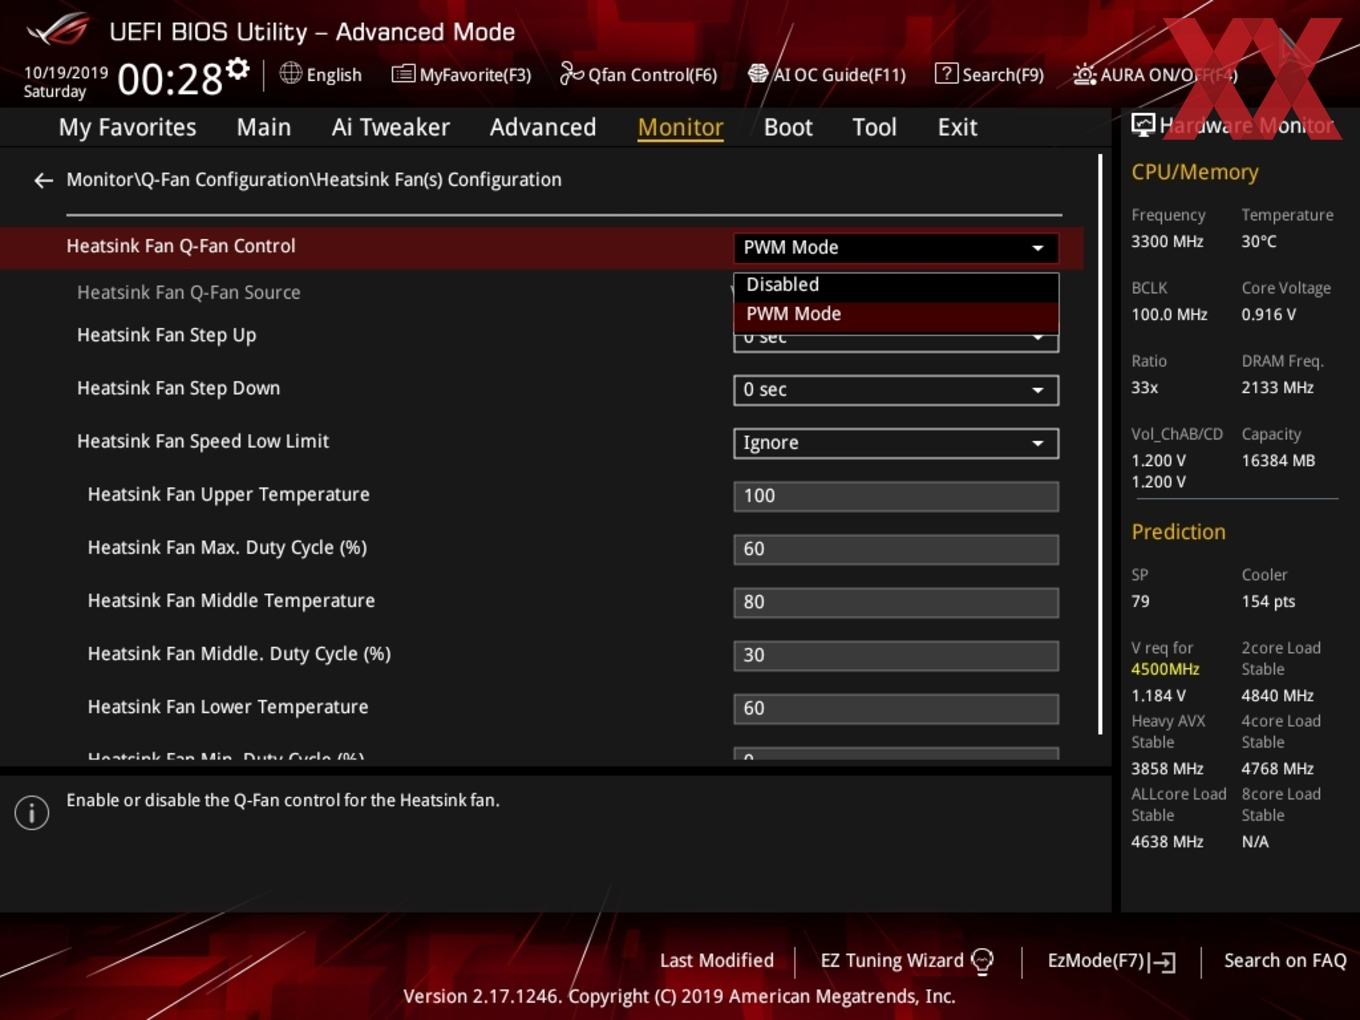Image resolution: width=1360 pixels, height=1020 pixels.
Task: Select Heatsink Fan Speed Low Limit label
Action: tap(203, 441)
